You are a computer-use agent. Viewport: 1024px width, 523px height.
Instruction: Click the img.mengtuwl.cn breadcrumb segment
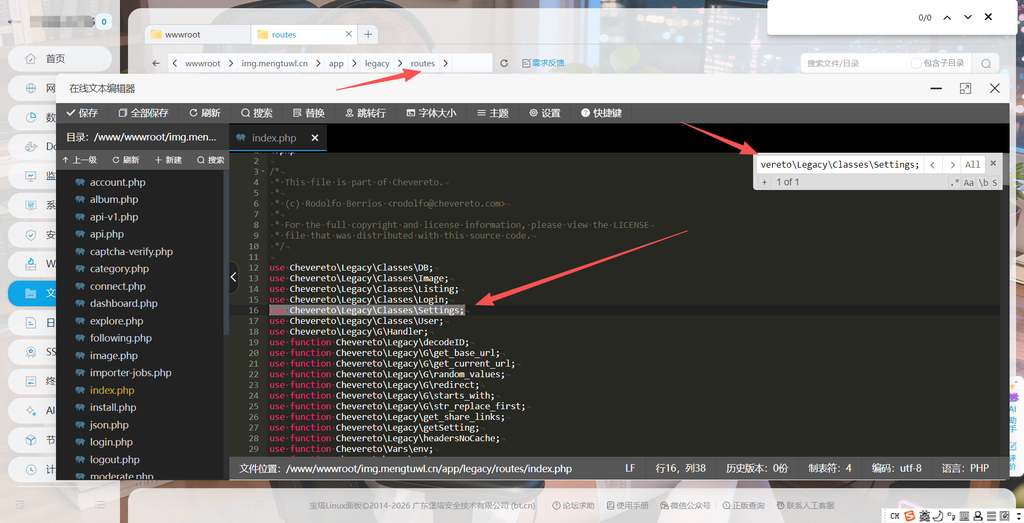[274, 63]
